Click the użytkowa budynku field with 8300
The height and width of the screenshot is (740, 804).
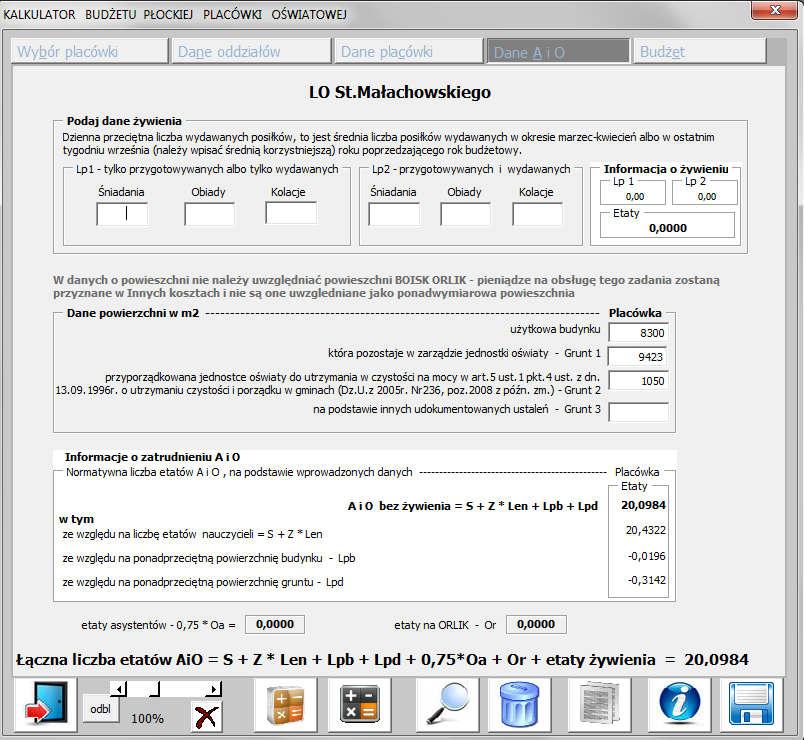coord(638,333)
